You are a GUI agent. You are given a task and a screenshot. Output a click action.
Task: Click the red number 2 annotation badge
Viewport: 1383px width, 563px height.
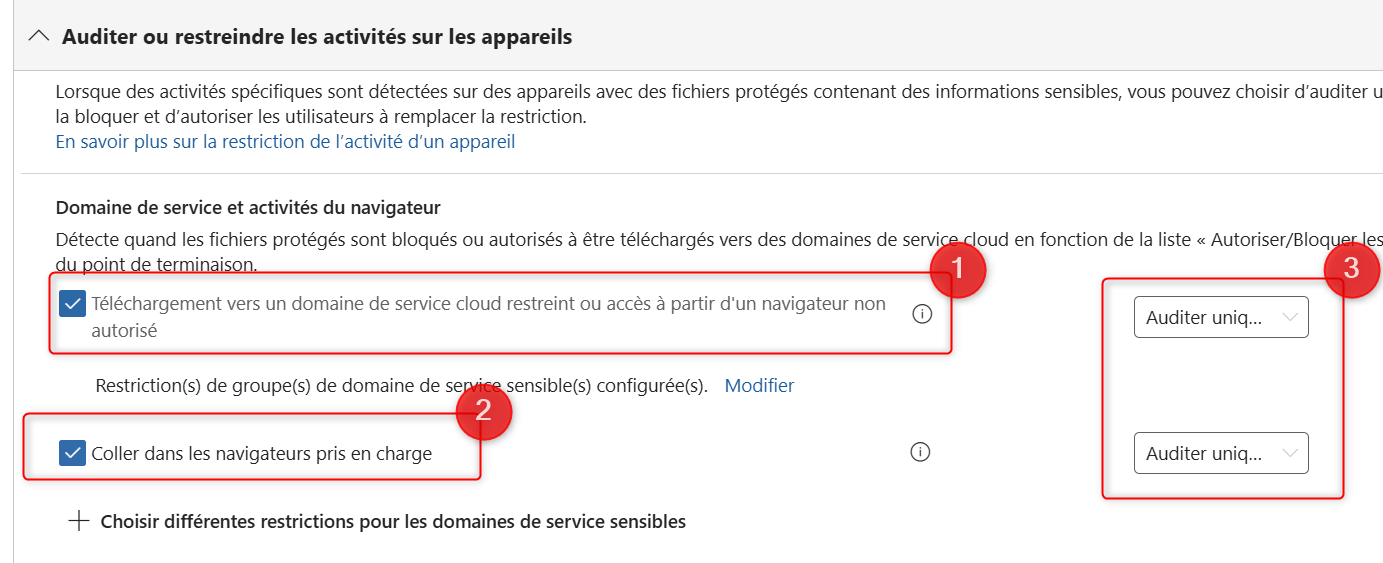pyautogui.click(x=484, y=413)
